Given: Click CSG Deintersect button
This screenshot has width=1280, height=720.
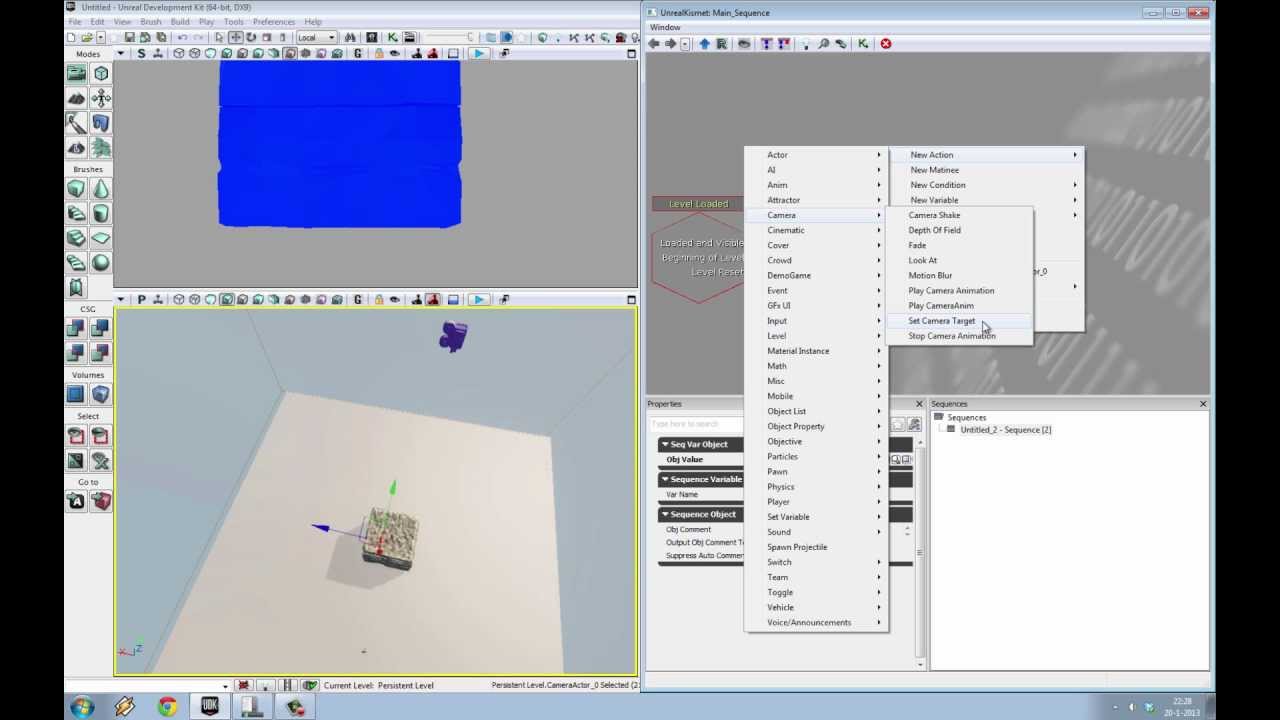Looking at the screenshot, I should click(101, 353).
